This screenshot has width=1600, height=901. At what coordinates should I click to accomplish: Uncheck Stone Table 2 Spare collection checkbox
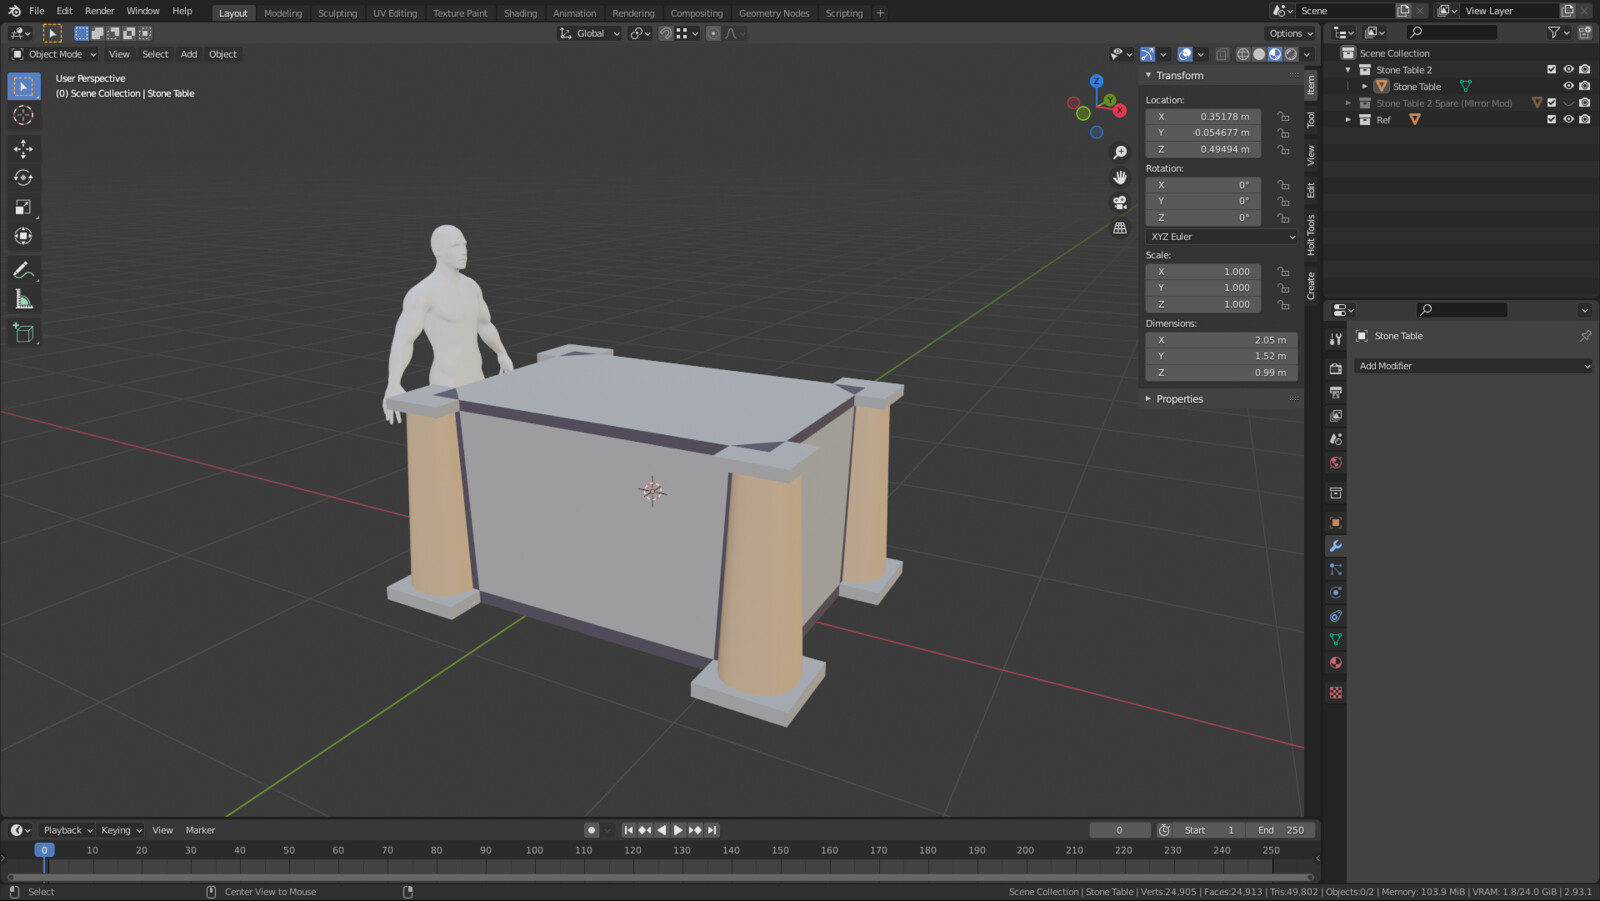tap(1552, 103)
